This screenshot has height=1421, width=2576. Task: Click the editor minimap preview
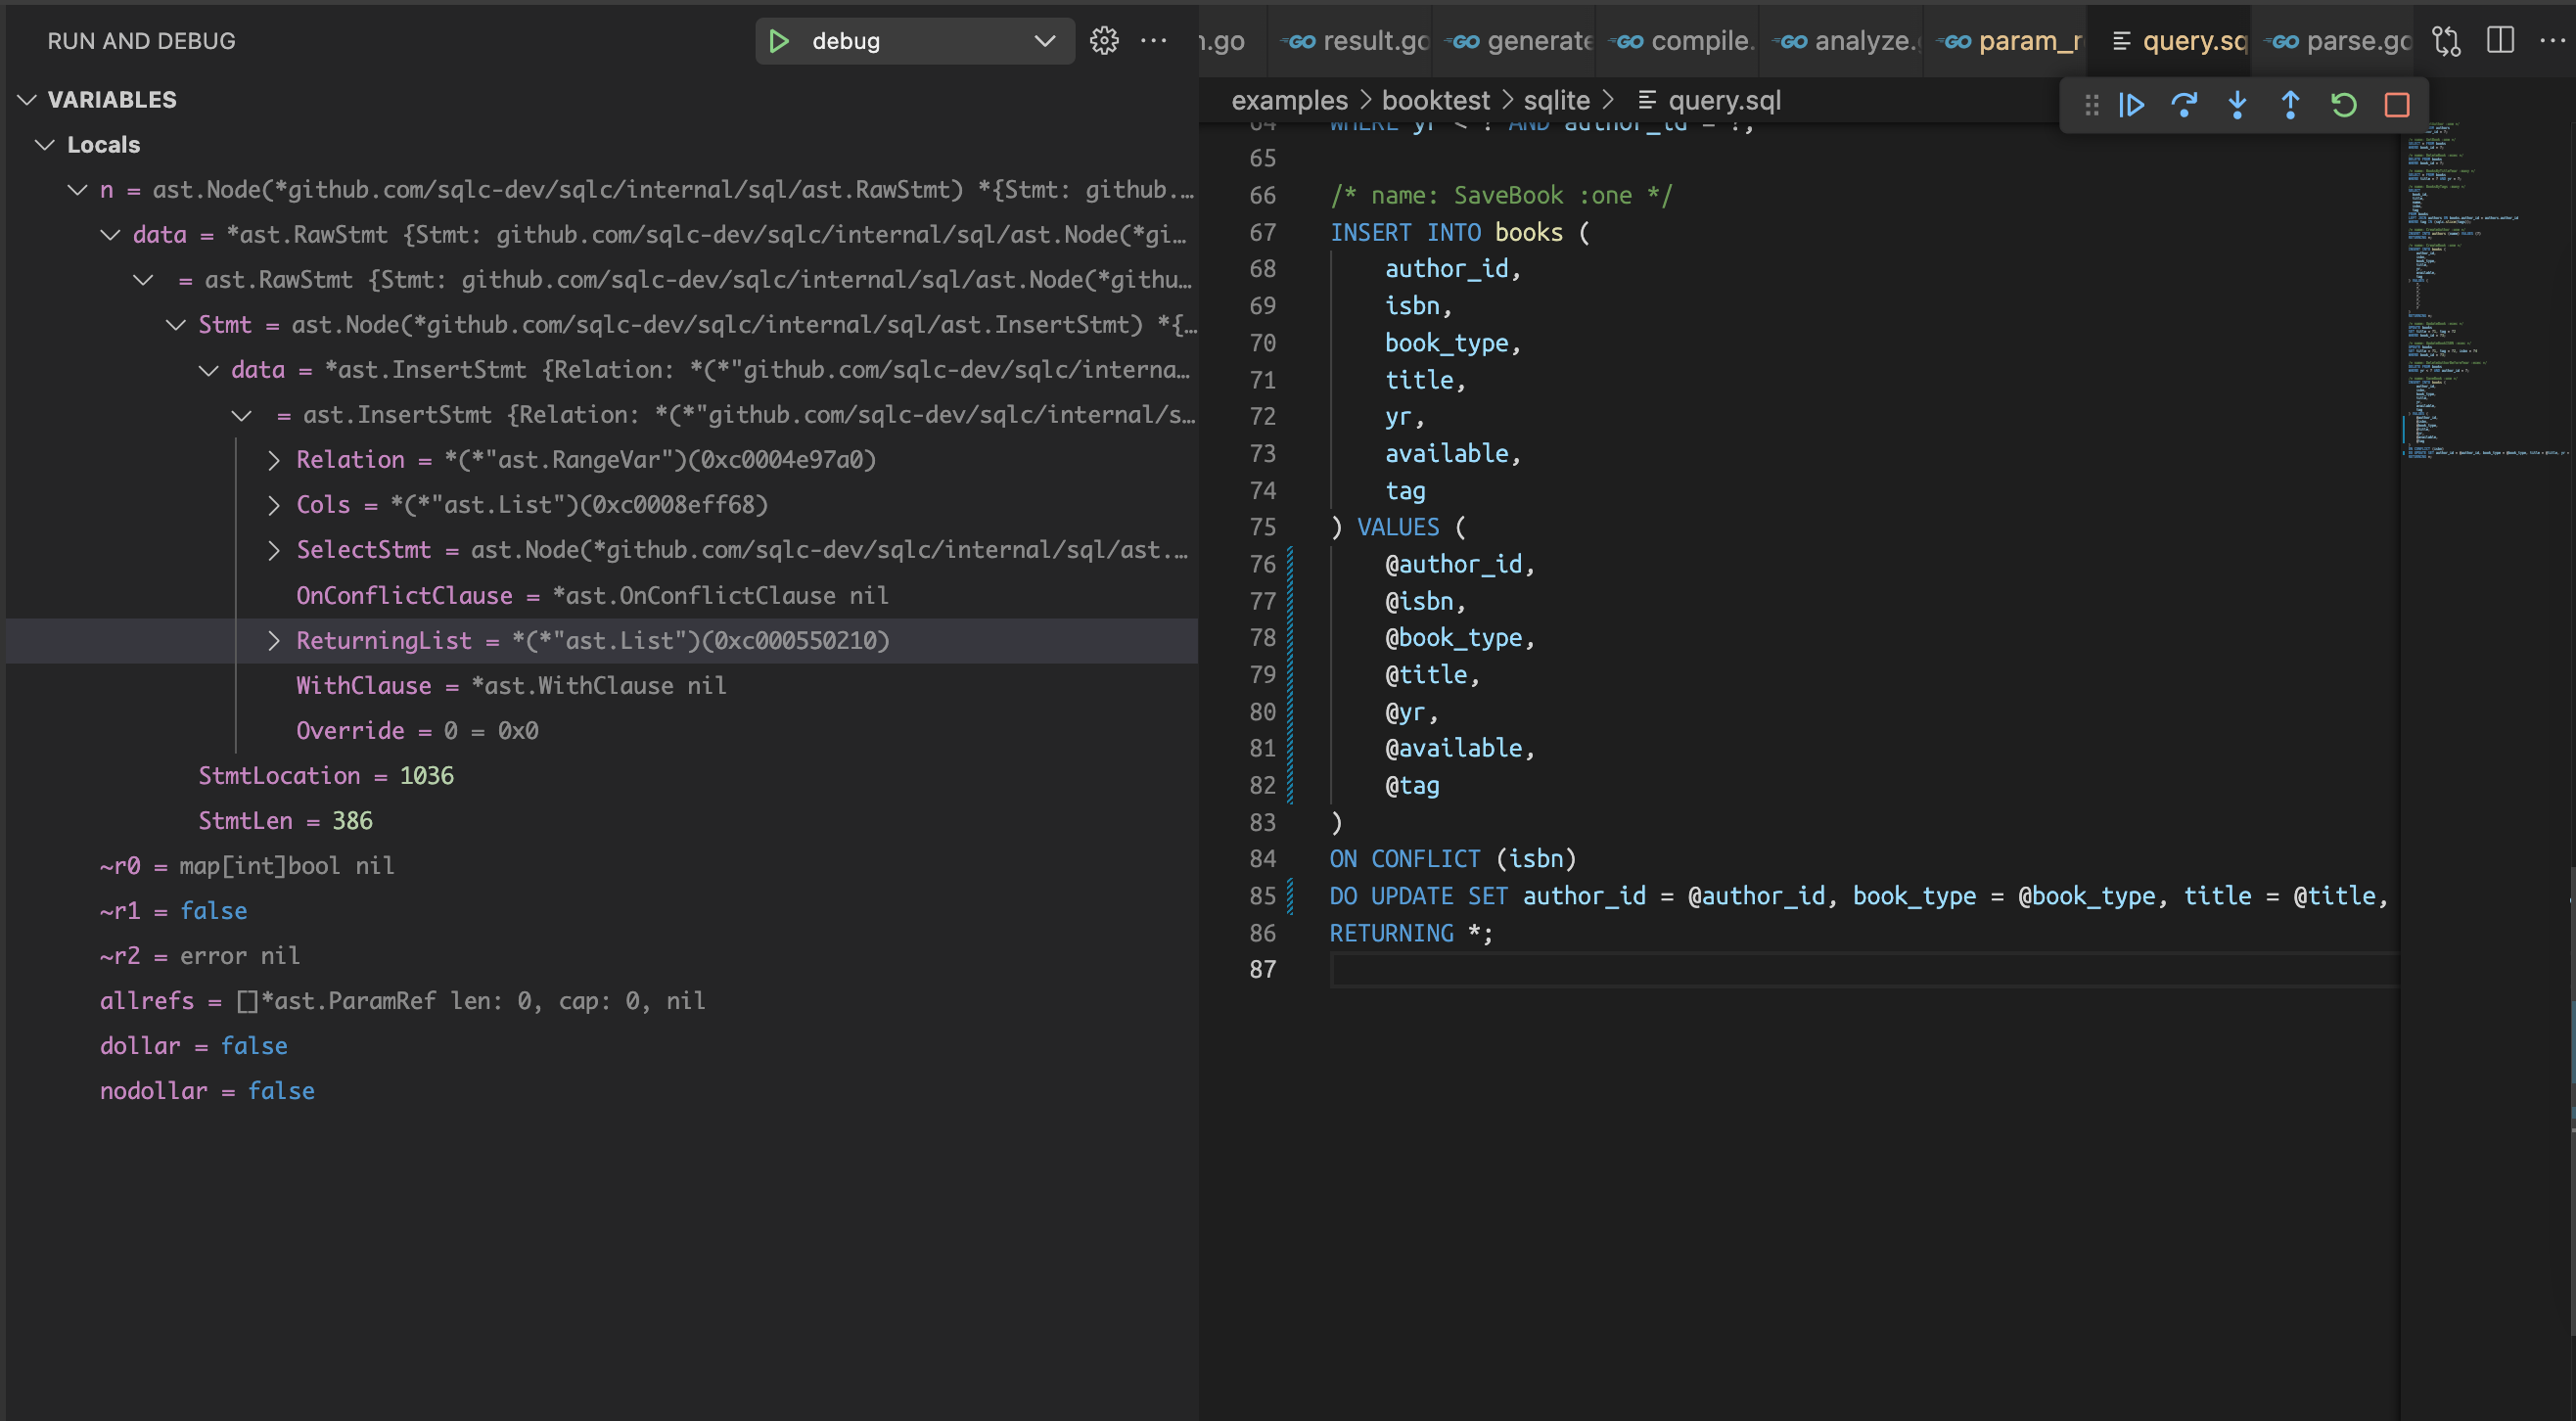(2486, 290)
